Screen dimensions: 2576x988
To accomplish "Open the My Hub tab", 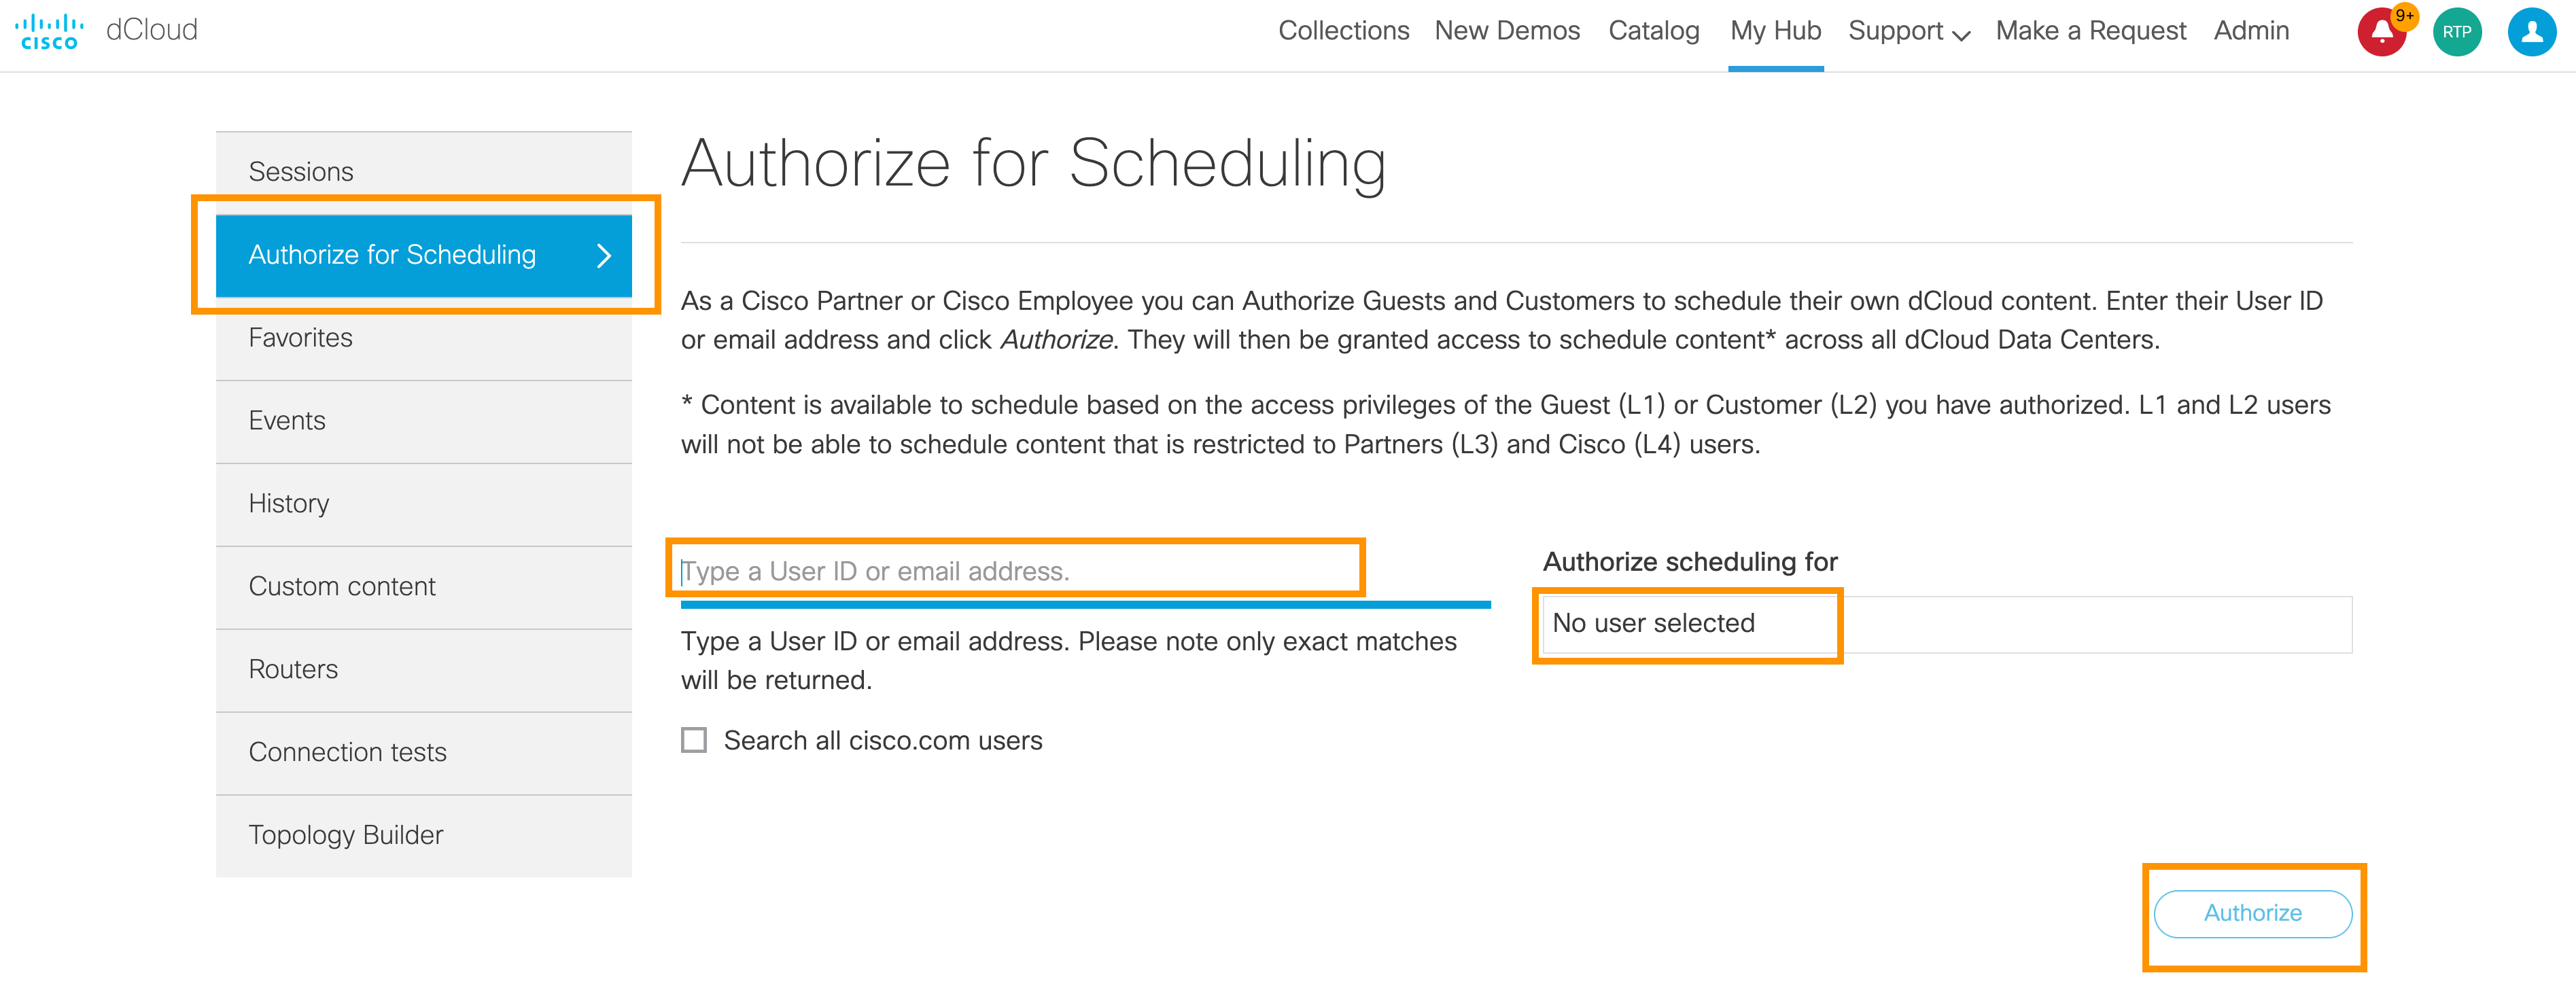I will 1775,31.
